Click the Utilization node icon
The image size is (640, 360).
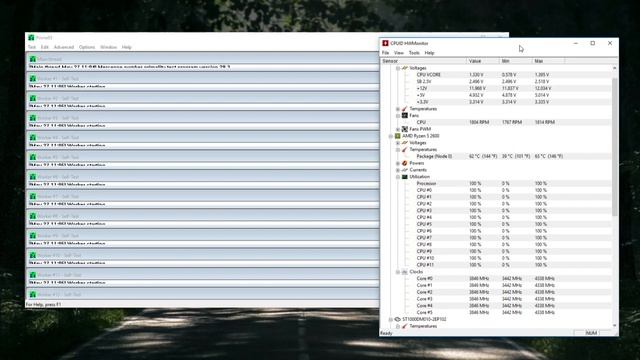coord(404,177)
